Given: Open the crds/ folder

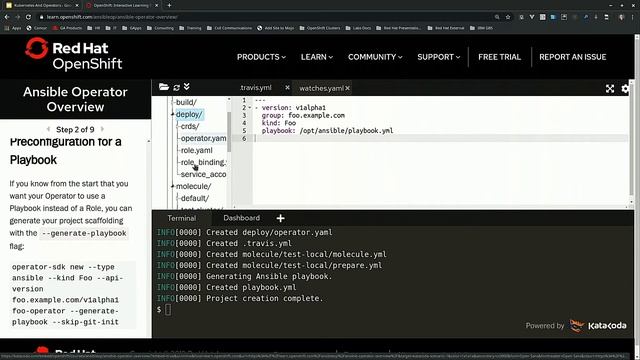Looking at the screenshot, I should pyautogui.click(x=190, y=126).
